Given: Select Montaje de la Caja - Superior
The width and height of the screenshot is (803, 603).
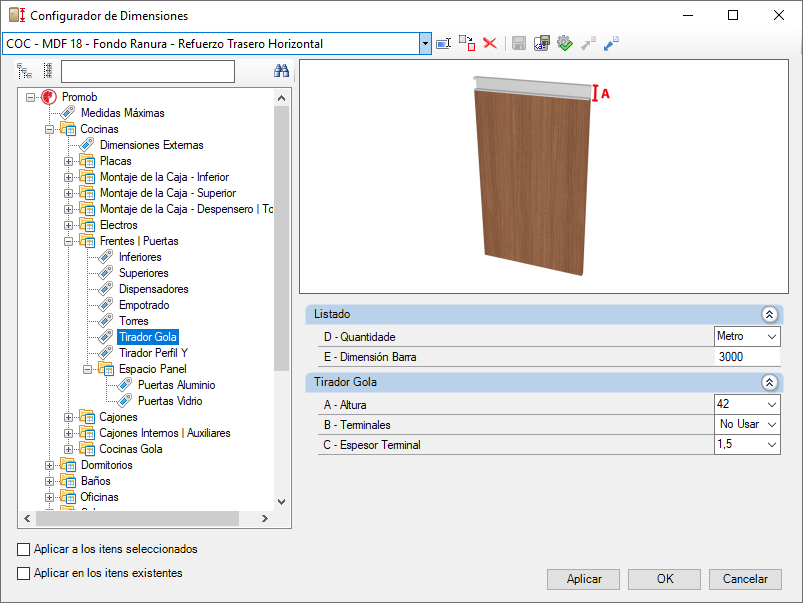Looking at the screenshot, I should [168, 193].
